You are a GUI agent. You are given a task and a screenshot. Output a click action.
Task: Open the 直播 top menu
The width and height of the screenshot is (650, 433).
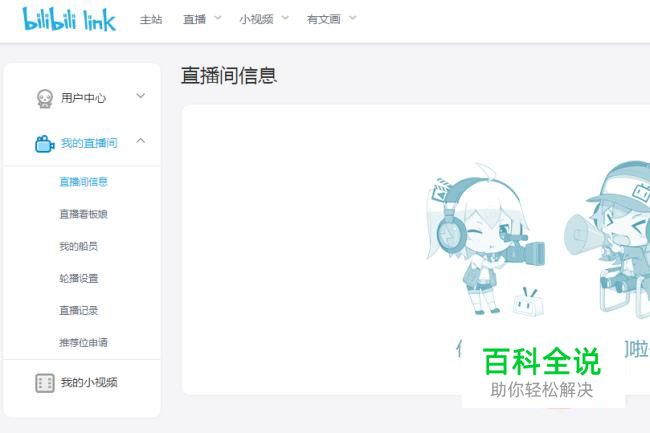[x=194, y=19]
